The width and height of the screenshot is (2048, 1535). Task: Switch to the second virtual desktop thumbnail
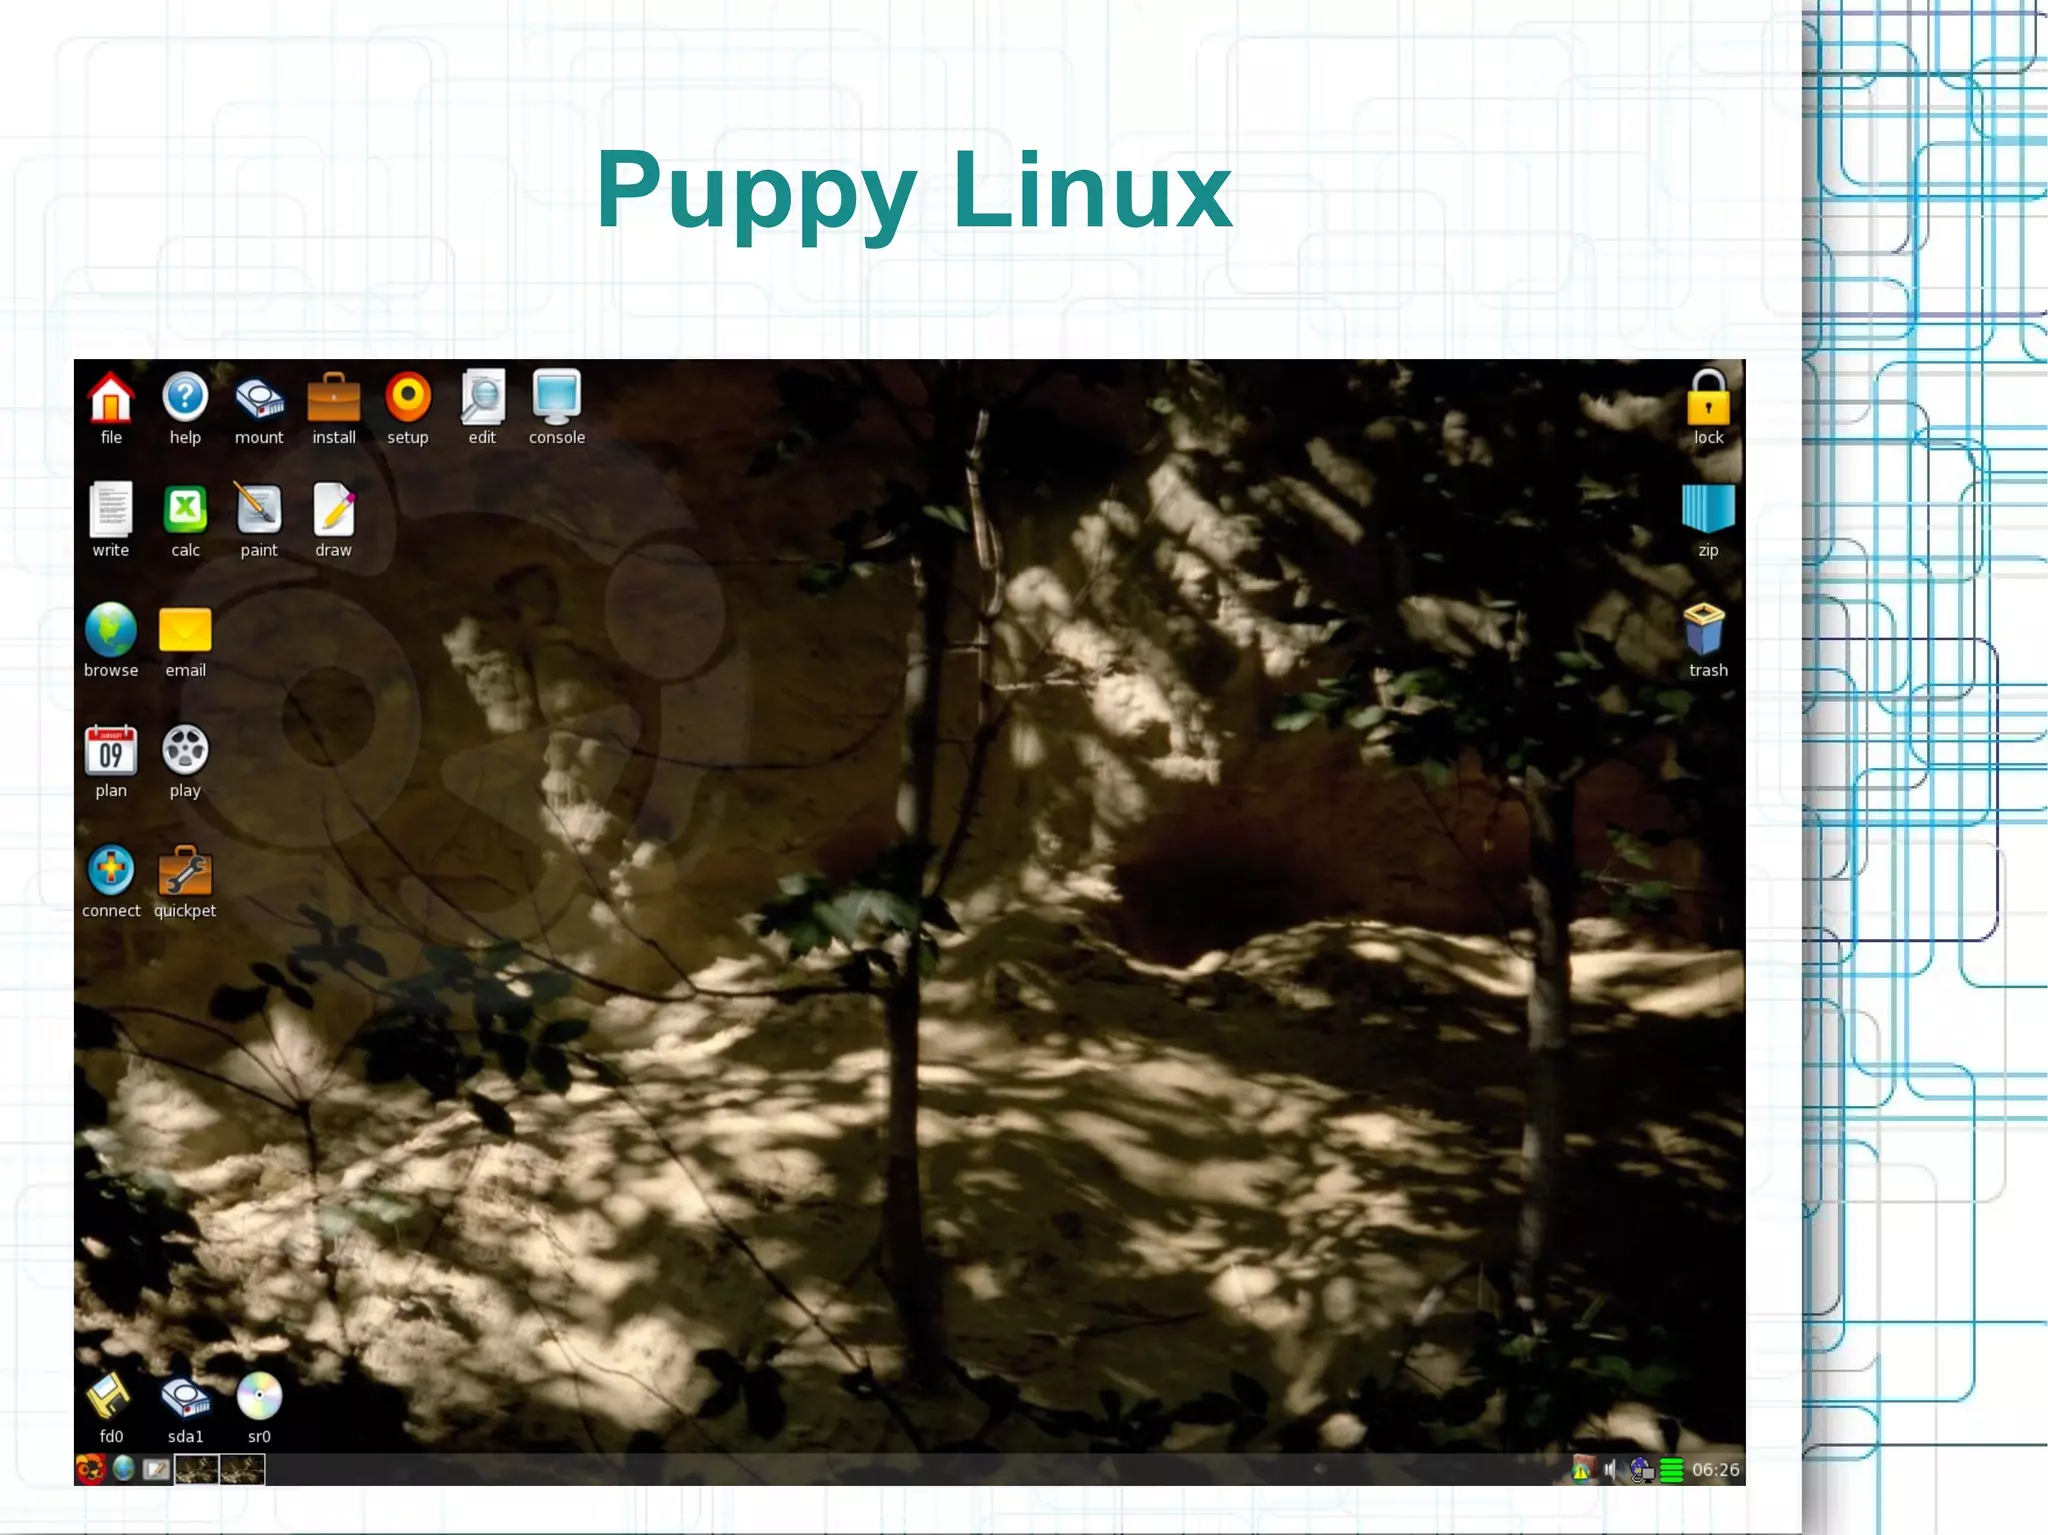click(x=242, y=1469)
